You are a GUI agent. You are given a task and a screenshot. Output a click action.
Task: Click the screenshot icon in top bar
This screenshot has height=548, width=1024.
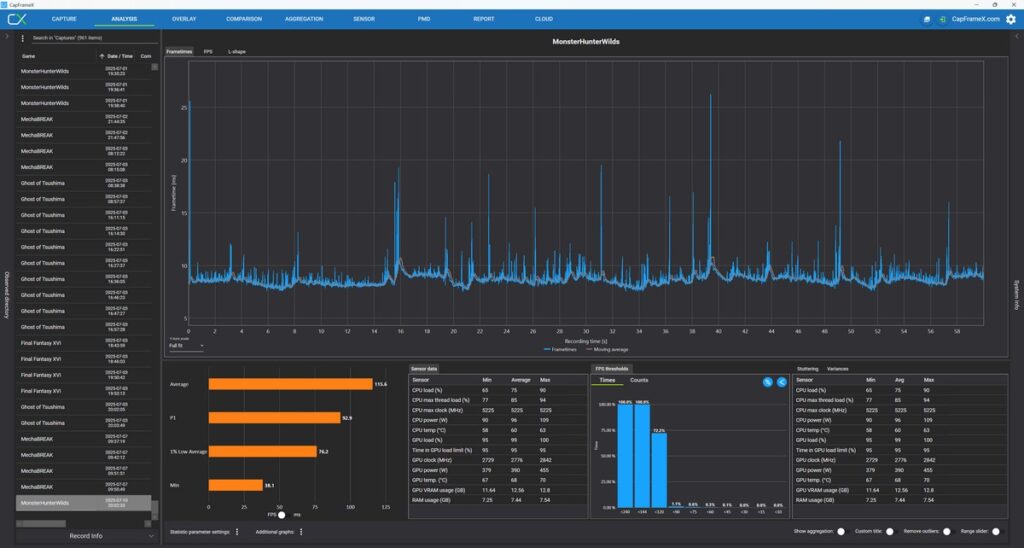[927, 20]
